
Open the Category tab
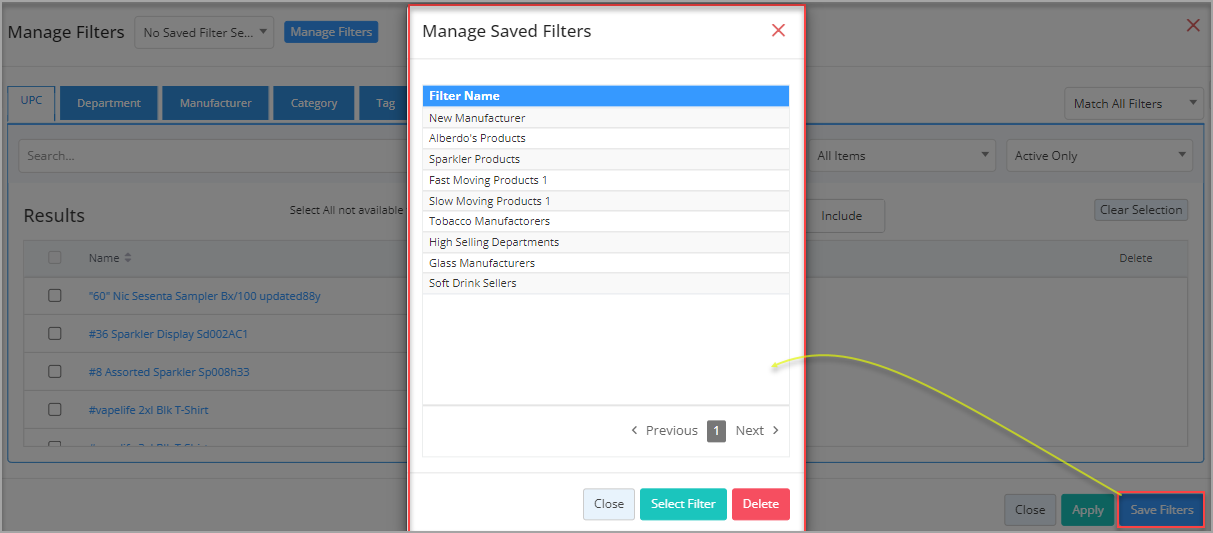pos(314,103)
